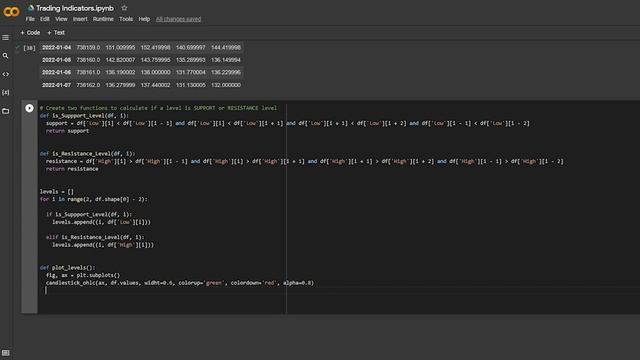Image resolution: width=640 pixels, height=360 pixels.
Task: Open the Help menu
Action: (x=144, y=19)
